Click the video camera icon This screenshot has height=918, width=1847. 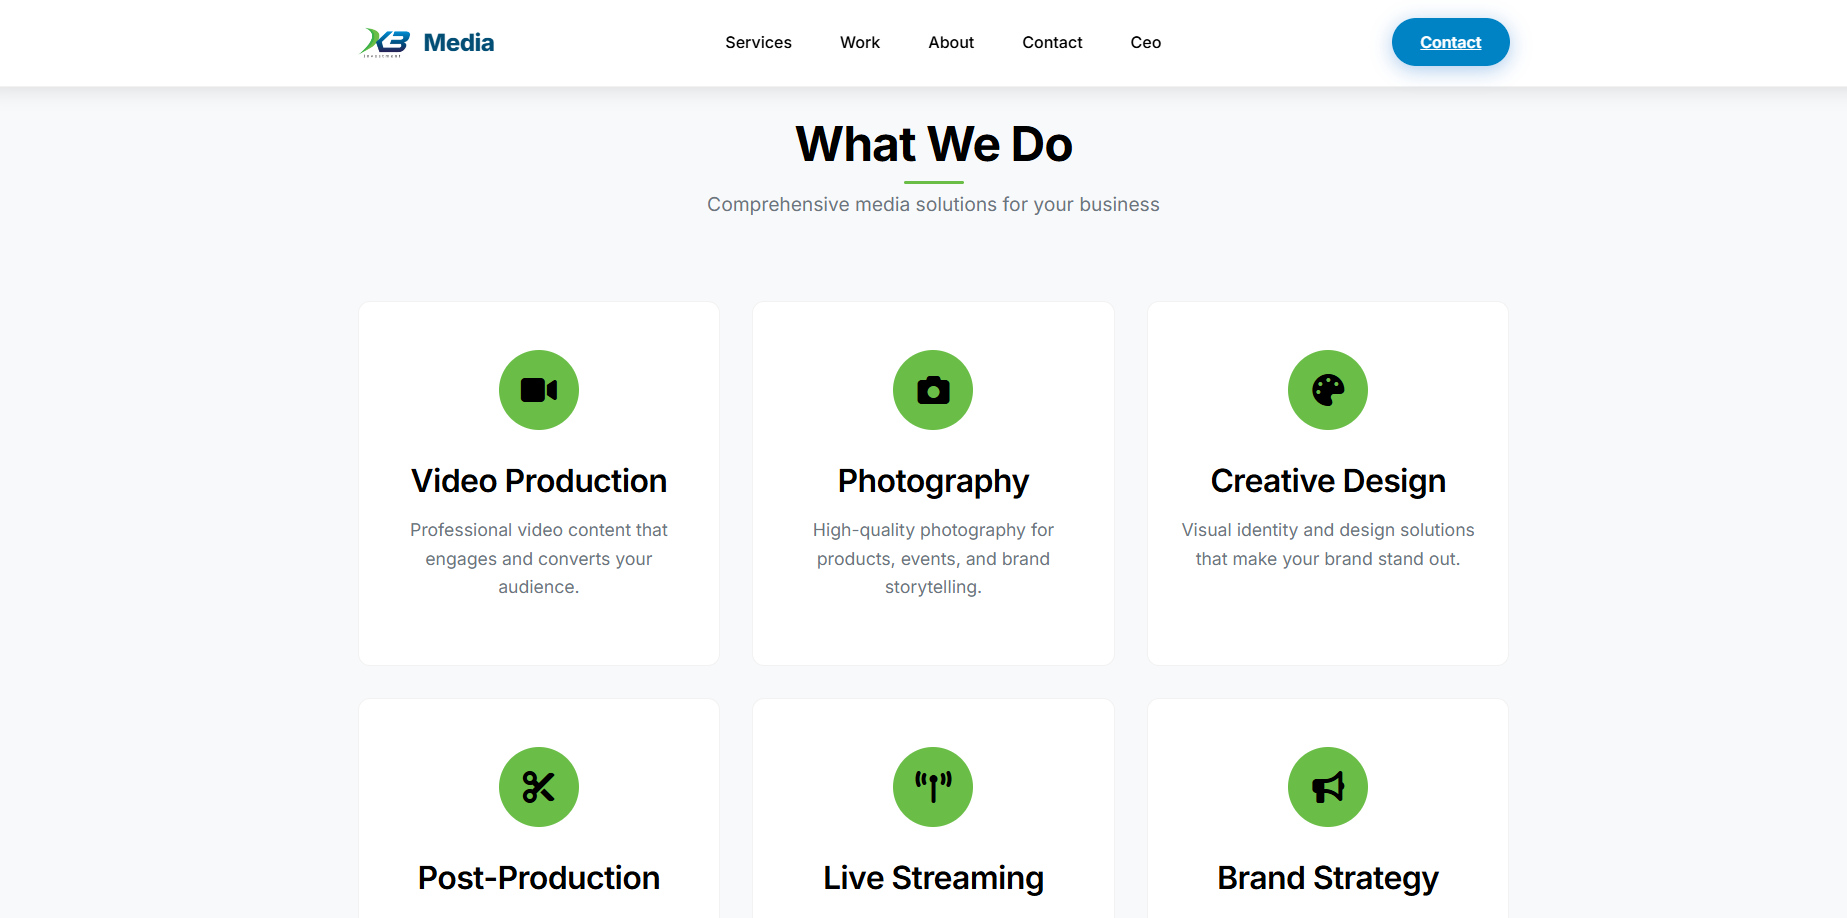click(539, 390)
